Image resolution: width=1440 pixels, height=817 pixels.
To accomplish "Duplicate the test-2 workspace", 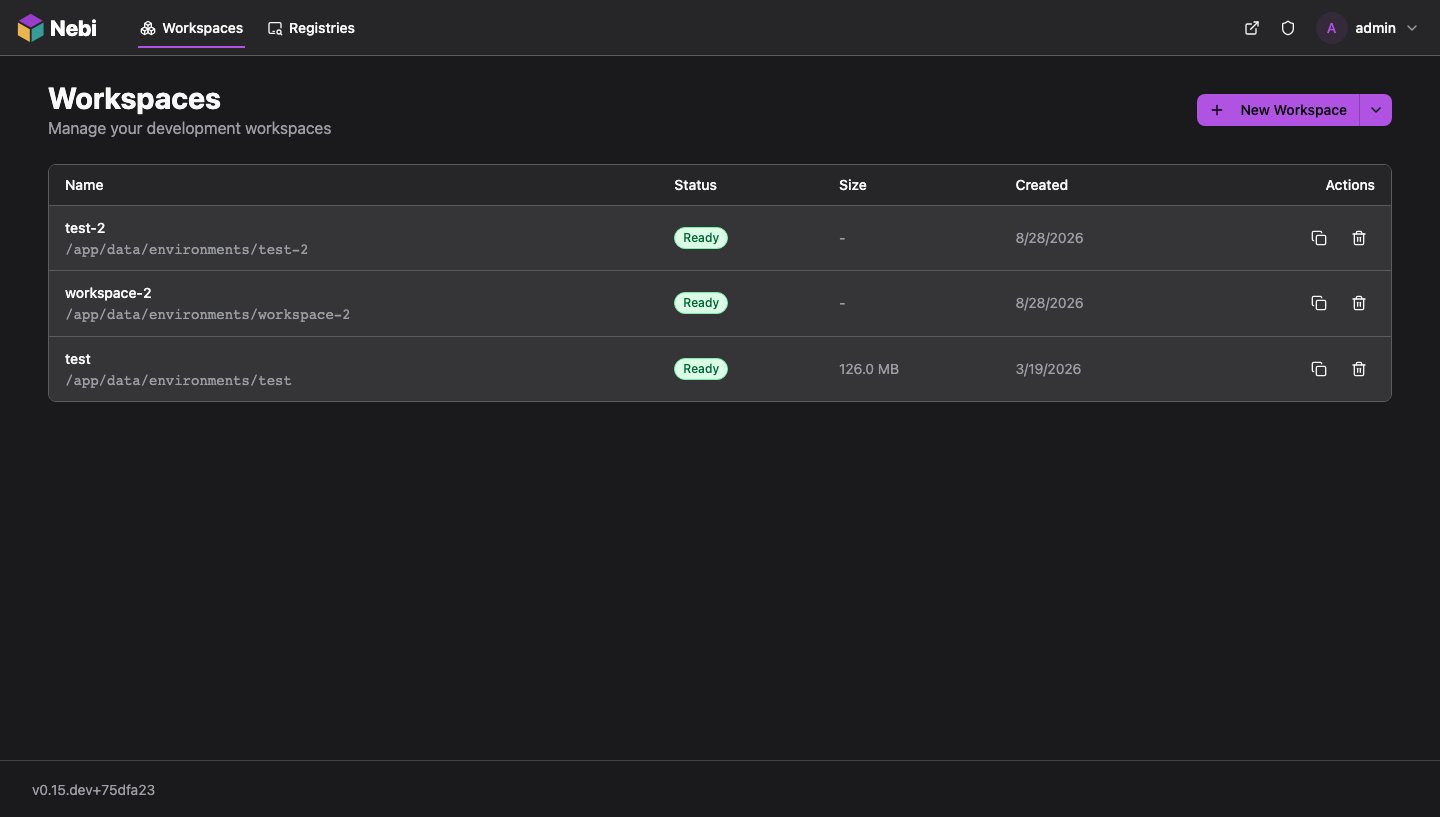I will click(1319, 238).
